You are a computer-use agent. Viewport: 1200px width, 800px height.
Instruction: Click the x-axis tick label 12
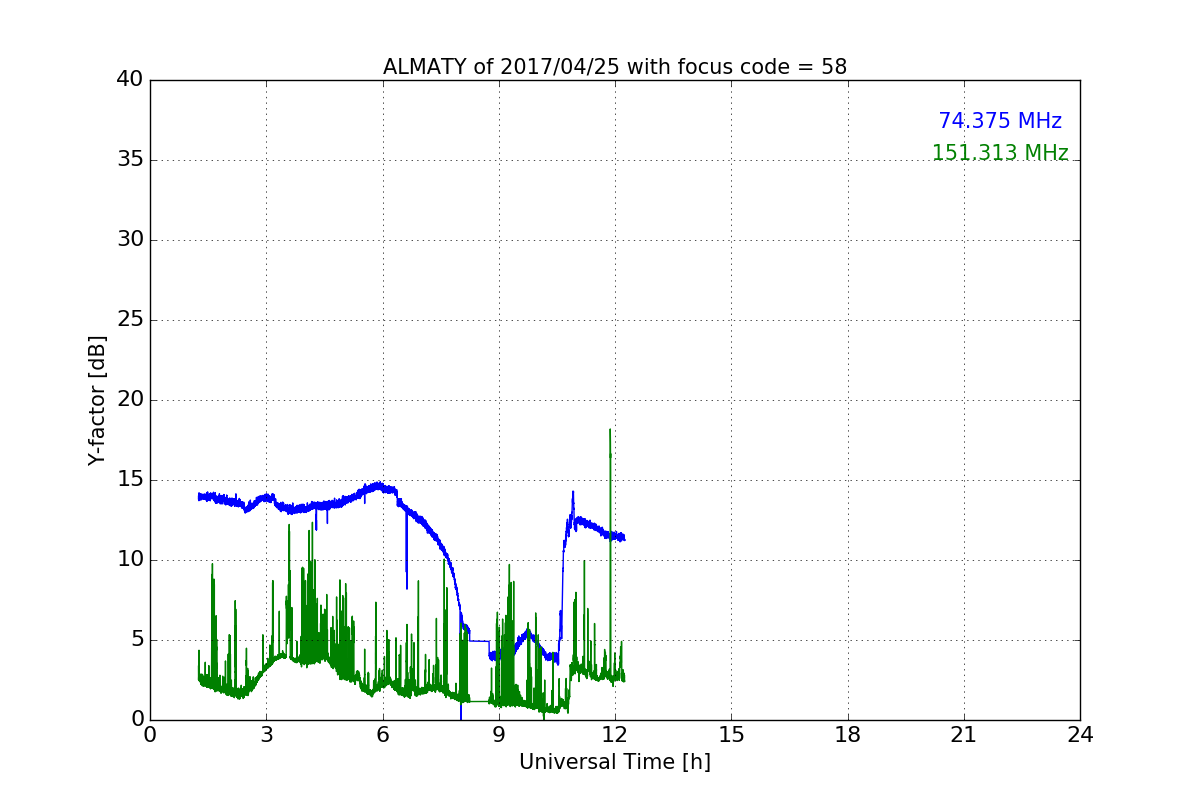coord(615,734)
